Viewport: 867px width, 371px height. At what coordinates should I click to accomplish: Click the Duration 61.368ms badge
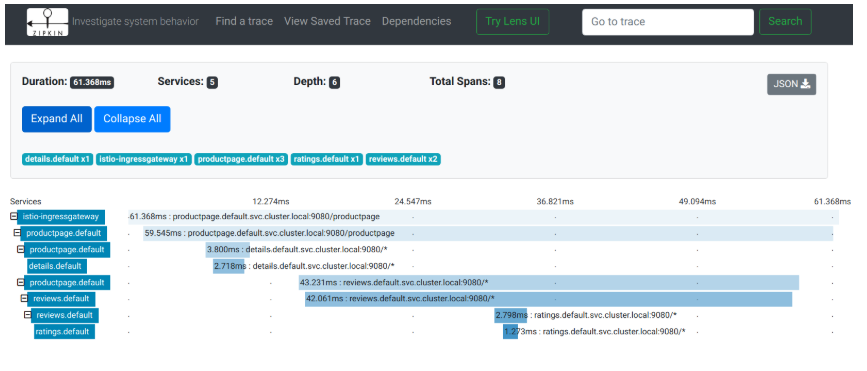[92, 82]
